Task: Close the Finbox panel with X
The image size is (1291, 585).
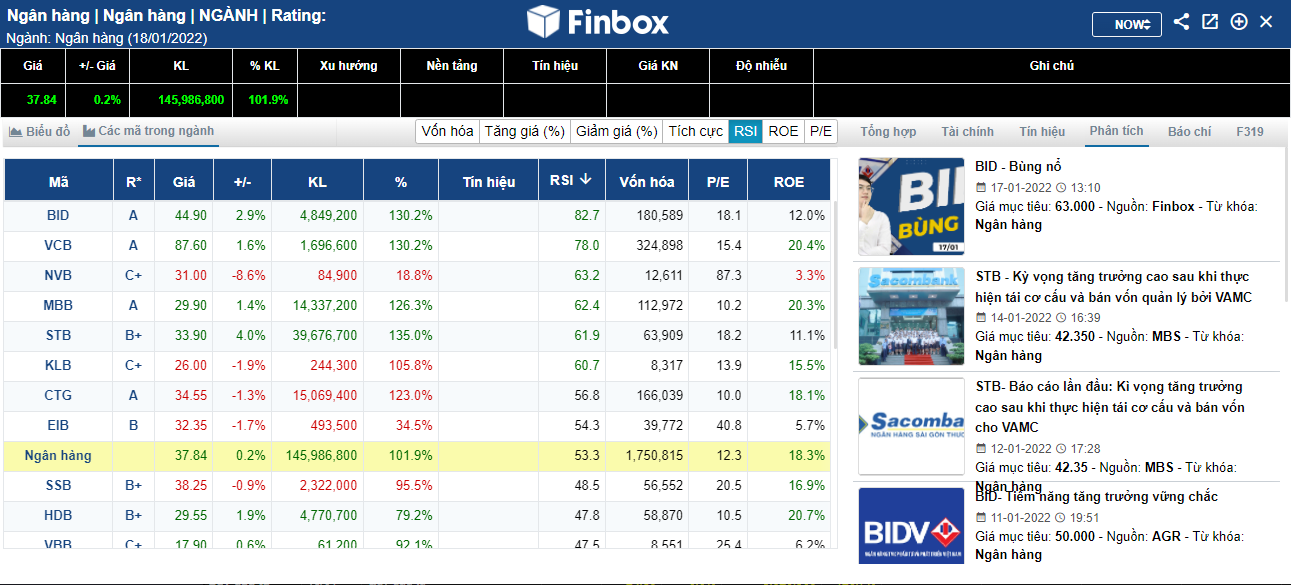Action: [x=1266, y=22]
